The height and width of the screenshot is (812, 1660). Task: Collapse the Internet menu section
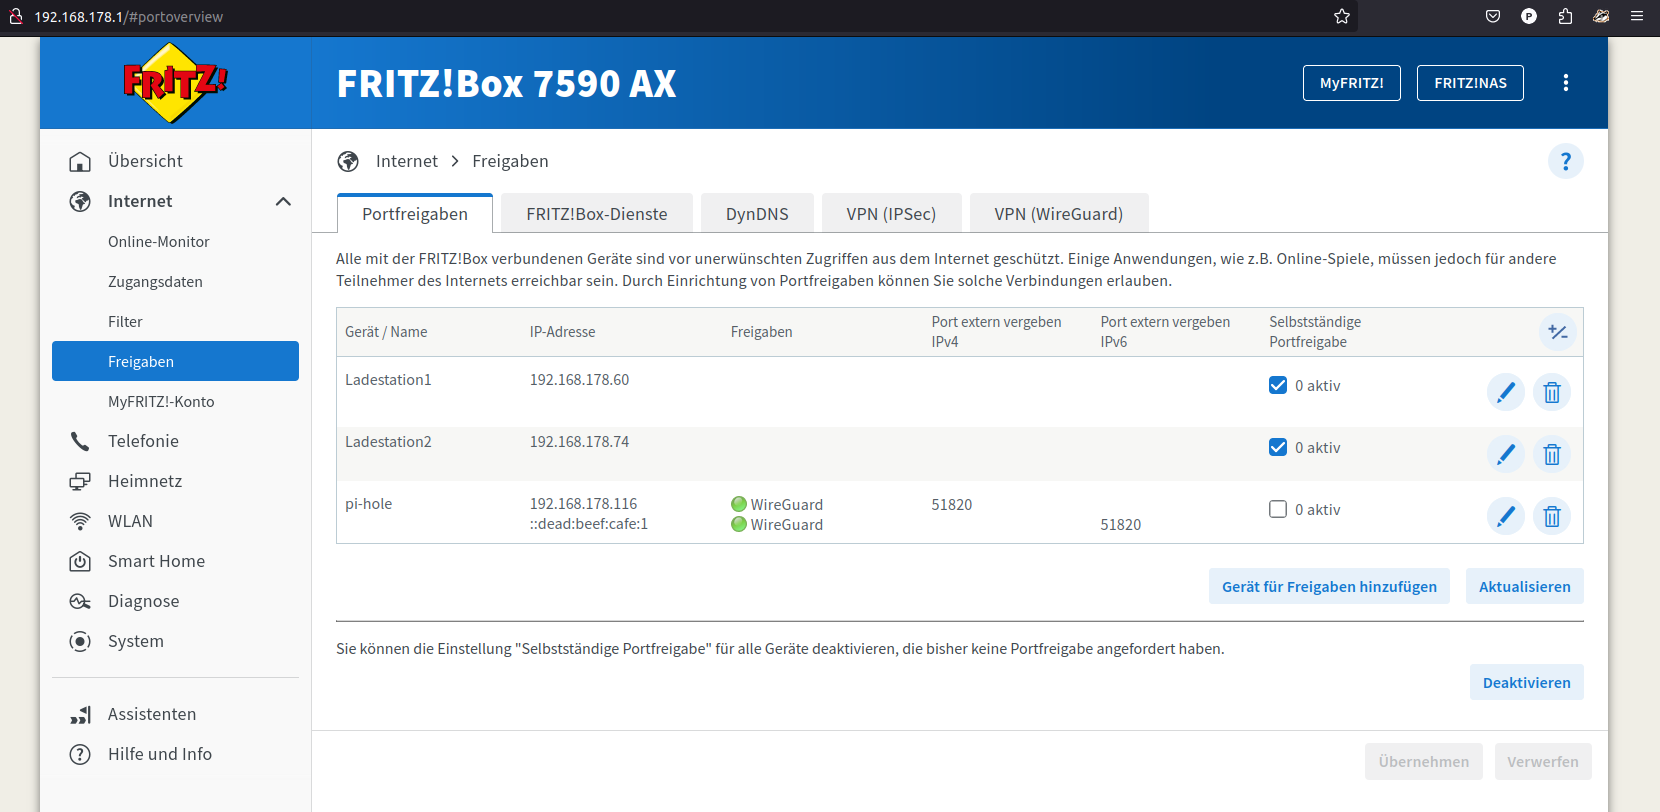[283, 201]
